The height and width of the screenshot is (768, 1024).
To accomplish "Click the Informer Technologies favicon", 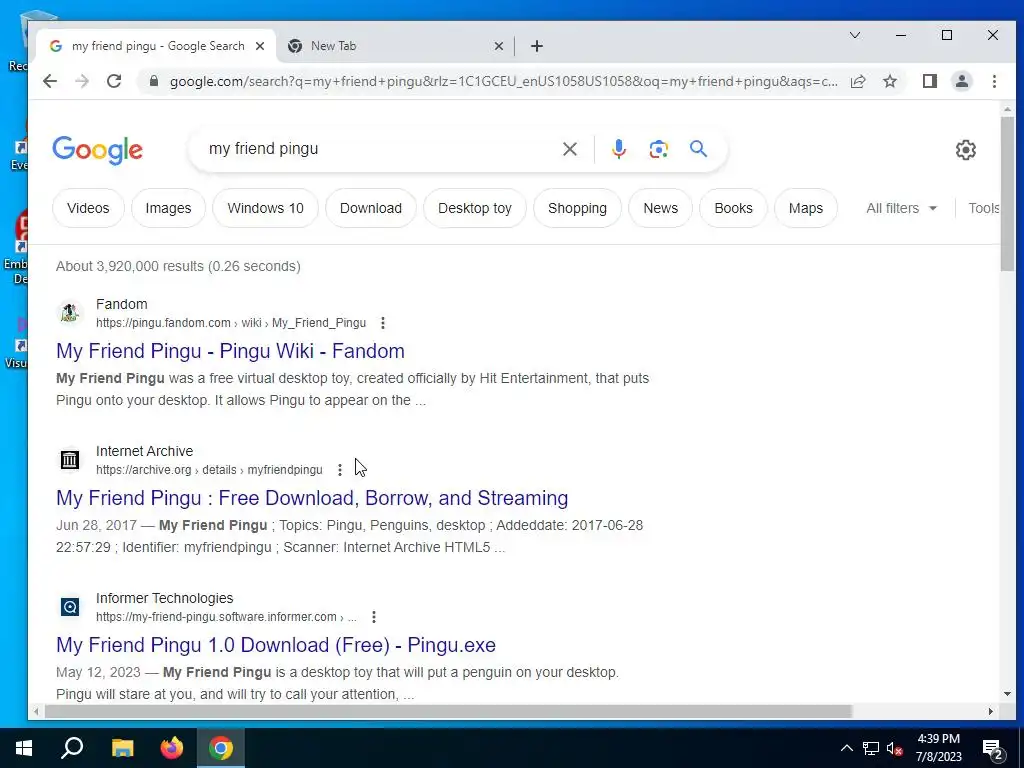I will (x=70, y=607).
